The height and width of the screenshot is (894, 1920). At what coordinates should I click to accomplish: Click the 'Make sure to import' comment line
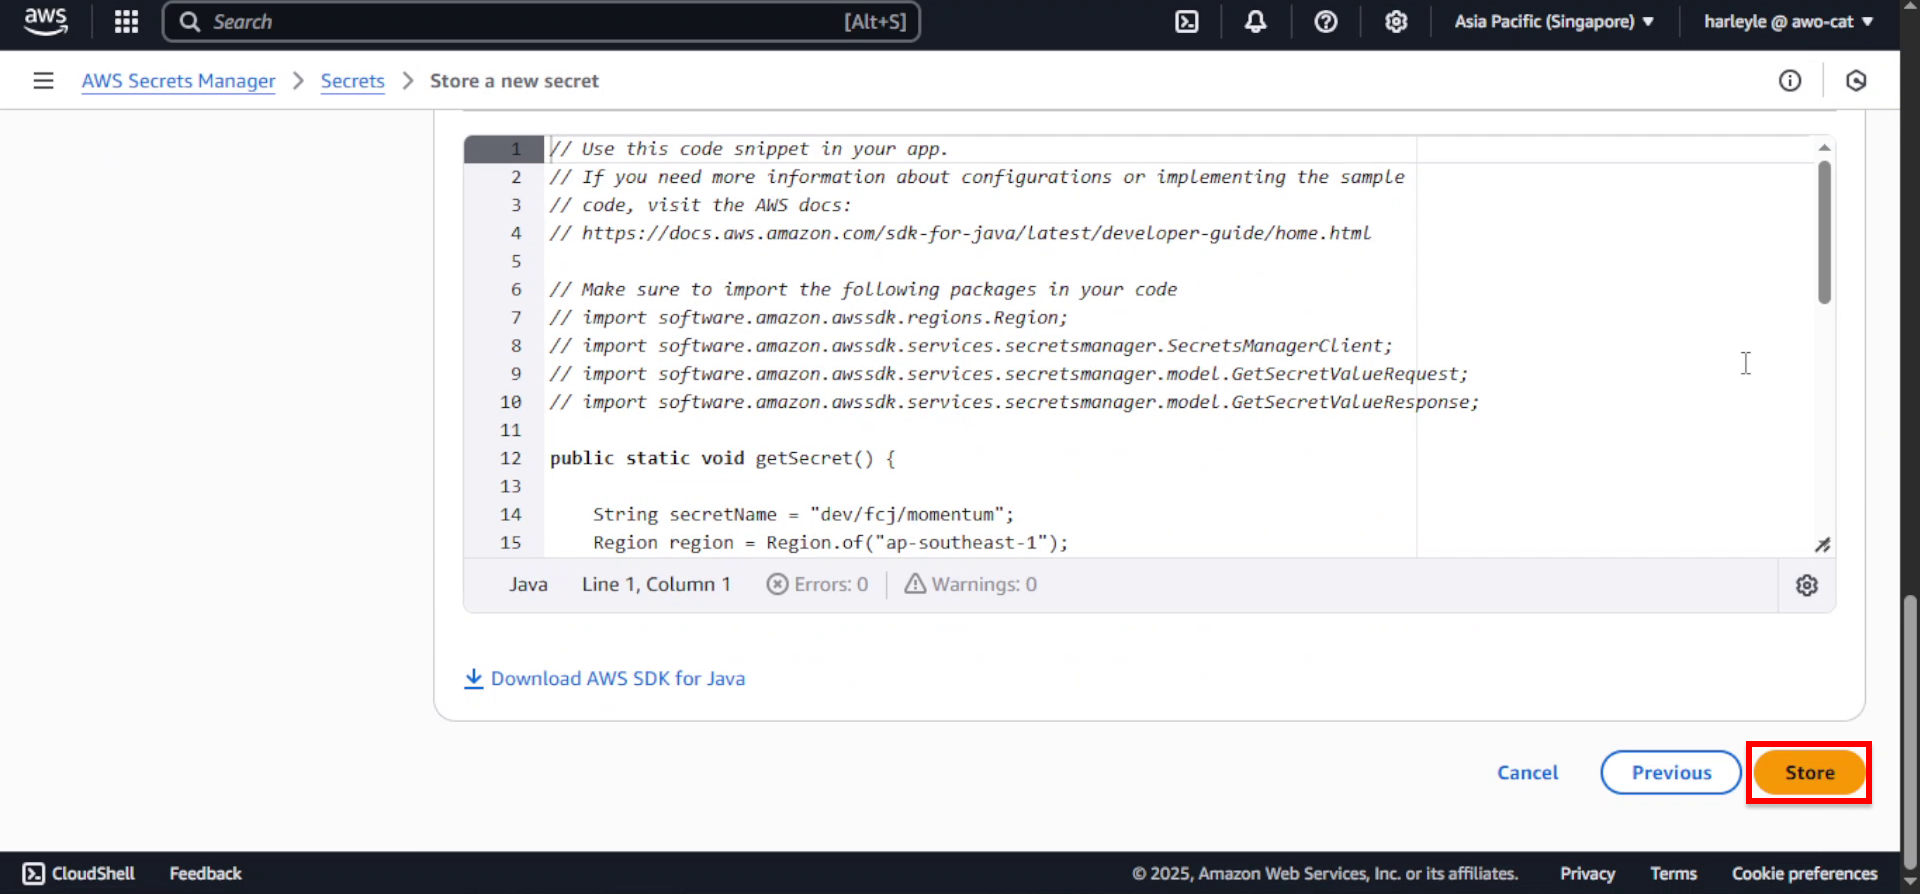pyautogui.click(x=863, y=289)
